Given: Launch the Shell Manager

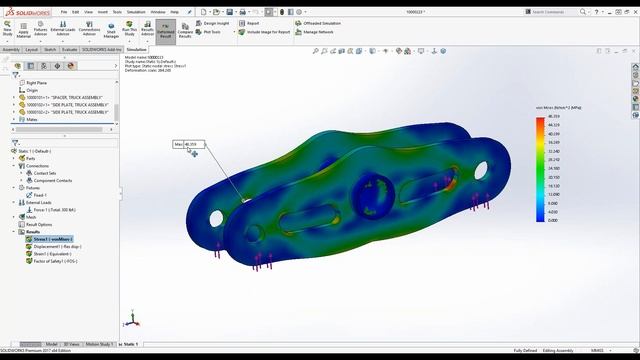Looking at the screenshot, I should pyautogui.click(x=111, y=30).
